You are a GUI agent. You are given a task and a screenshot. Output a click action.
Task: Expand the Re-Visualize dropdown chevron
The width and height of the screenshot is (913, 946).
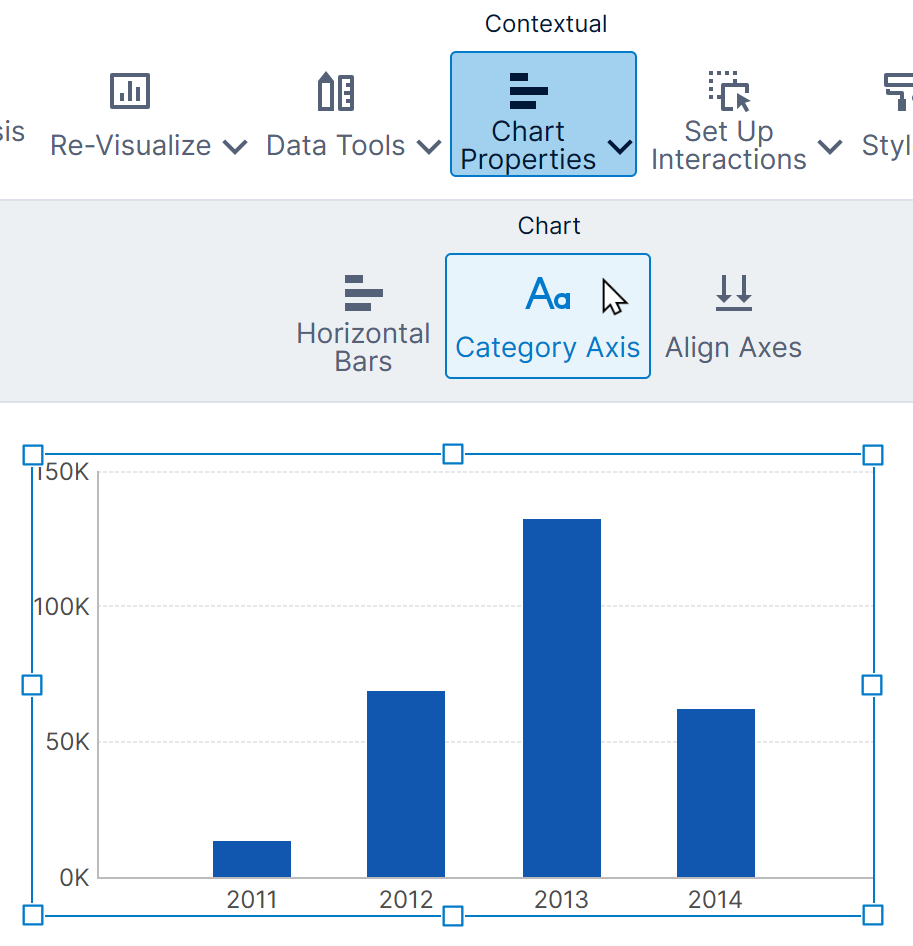coord(236,146)
